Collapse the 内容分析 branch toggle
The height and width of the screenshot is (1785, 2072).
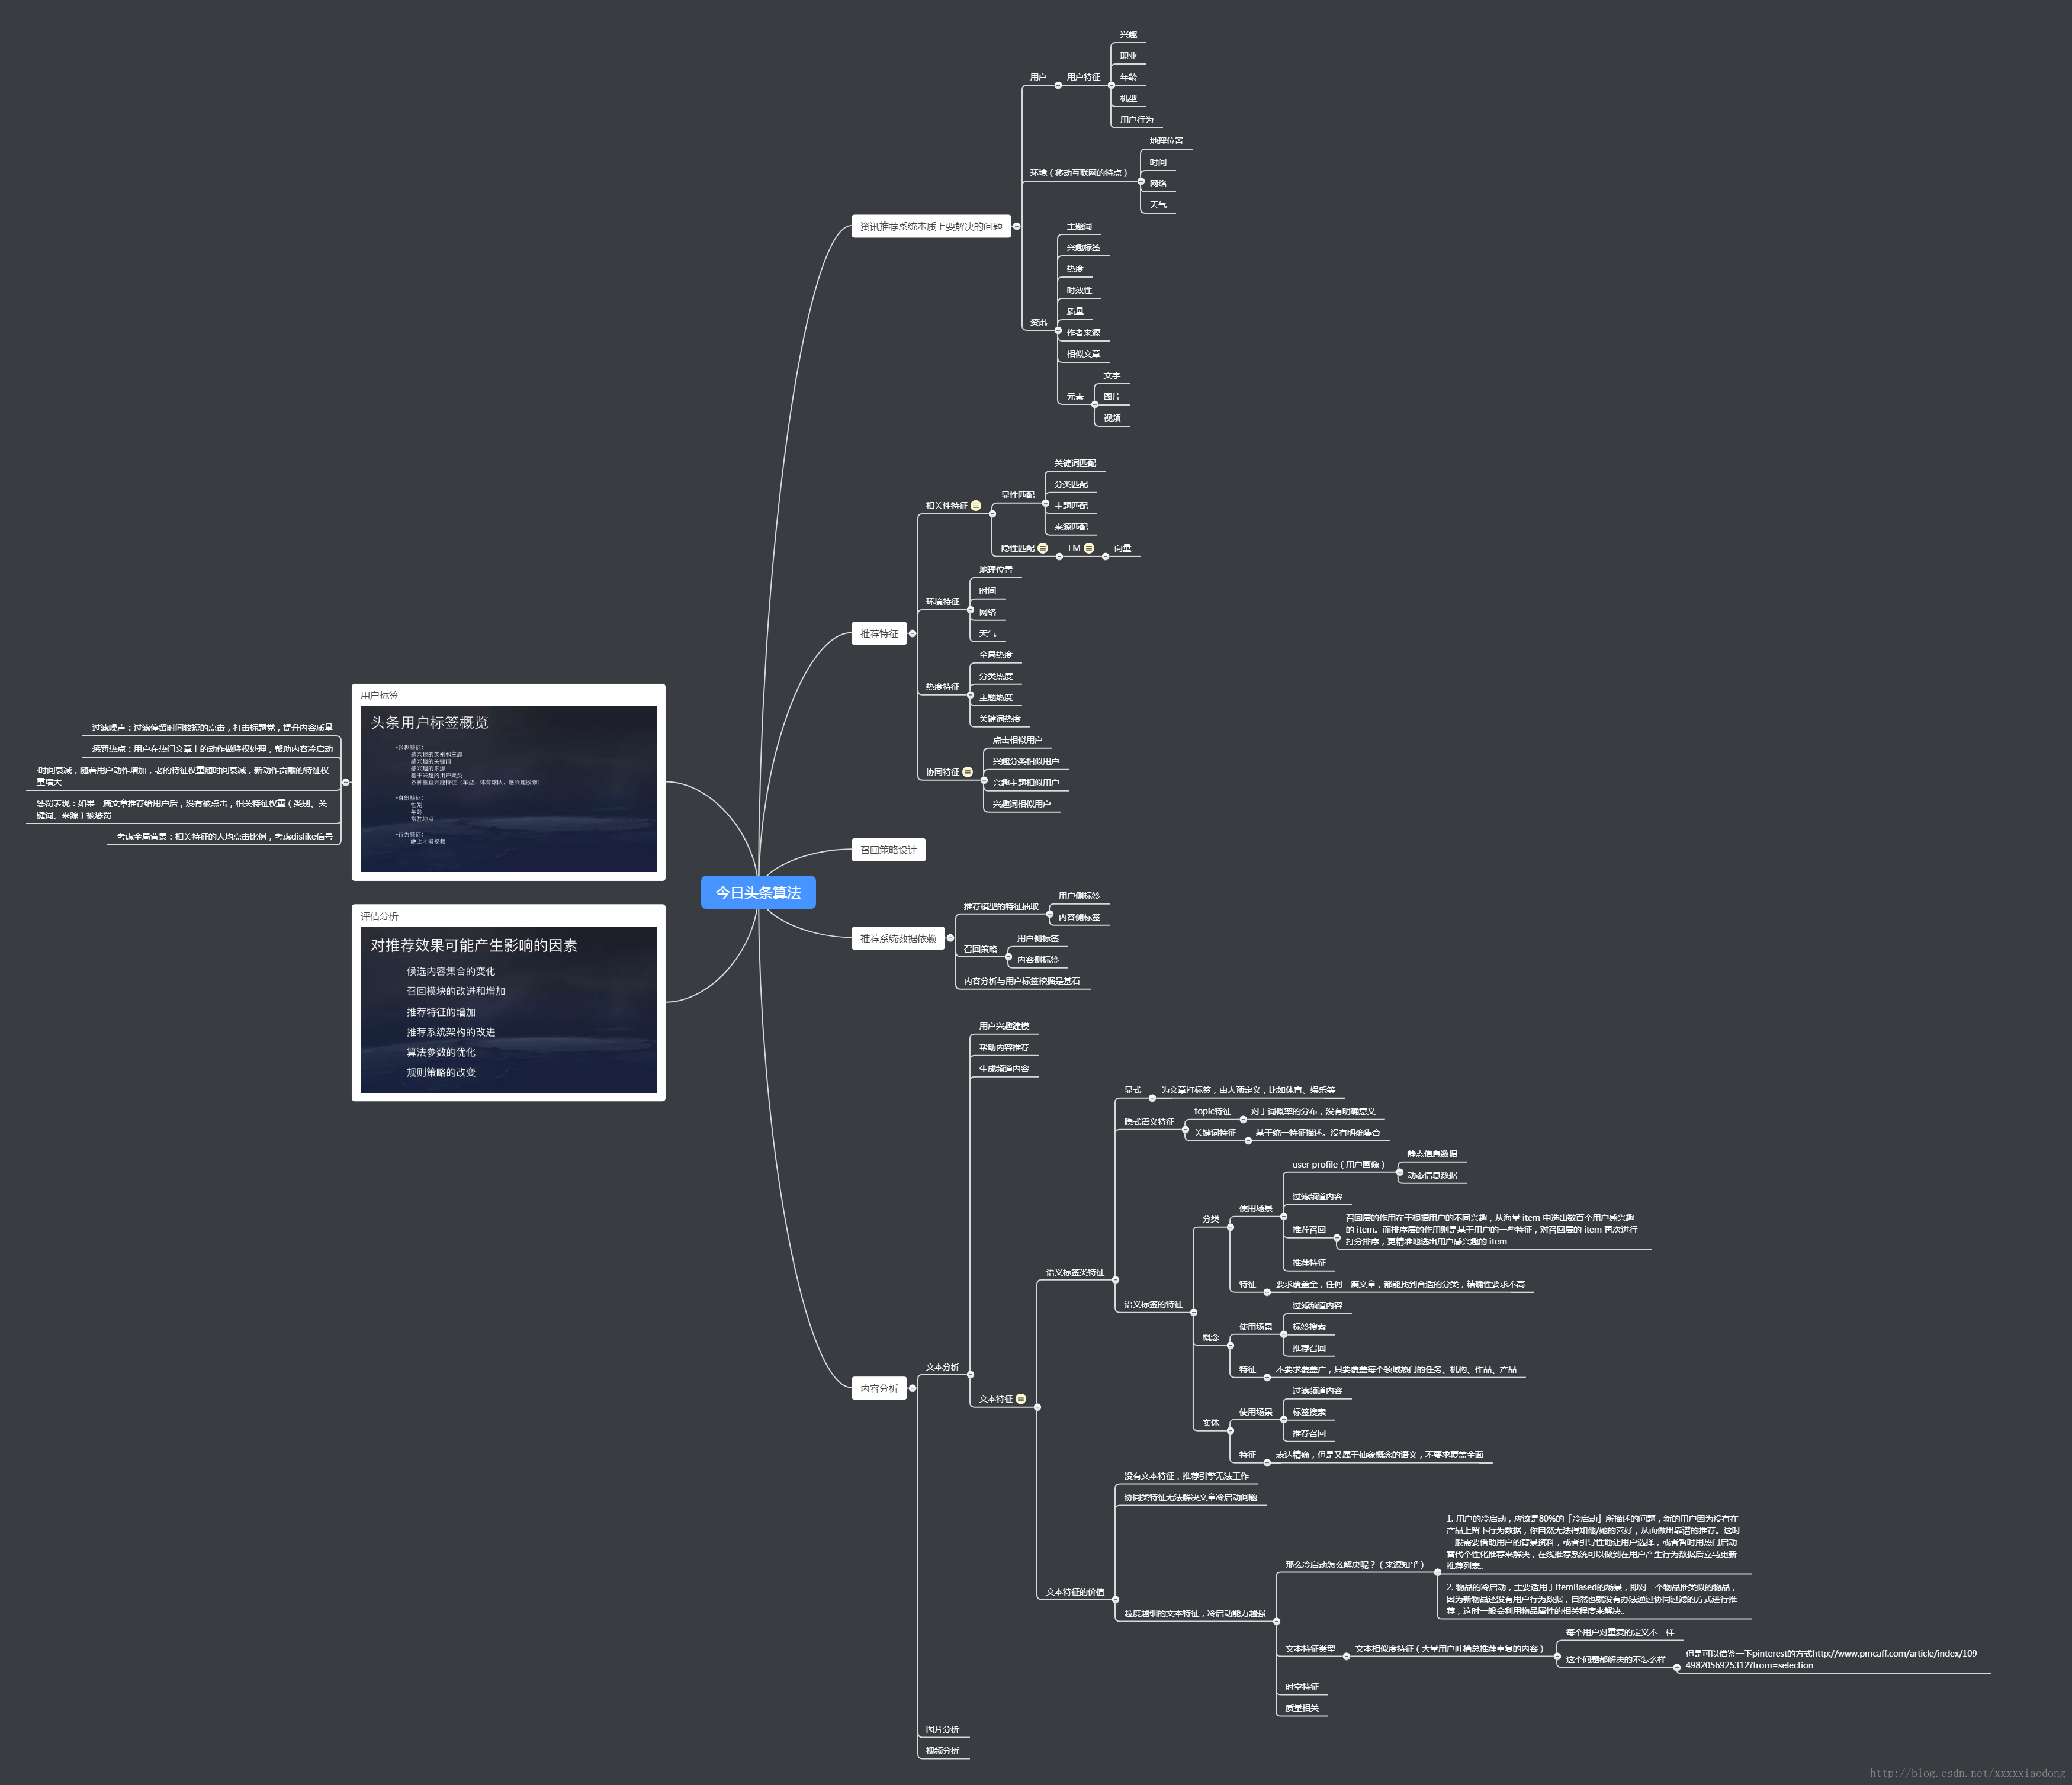point(912,1388)
